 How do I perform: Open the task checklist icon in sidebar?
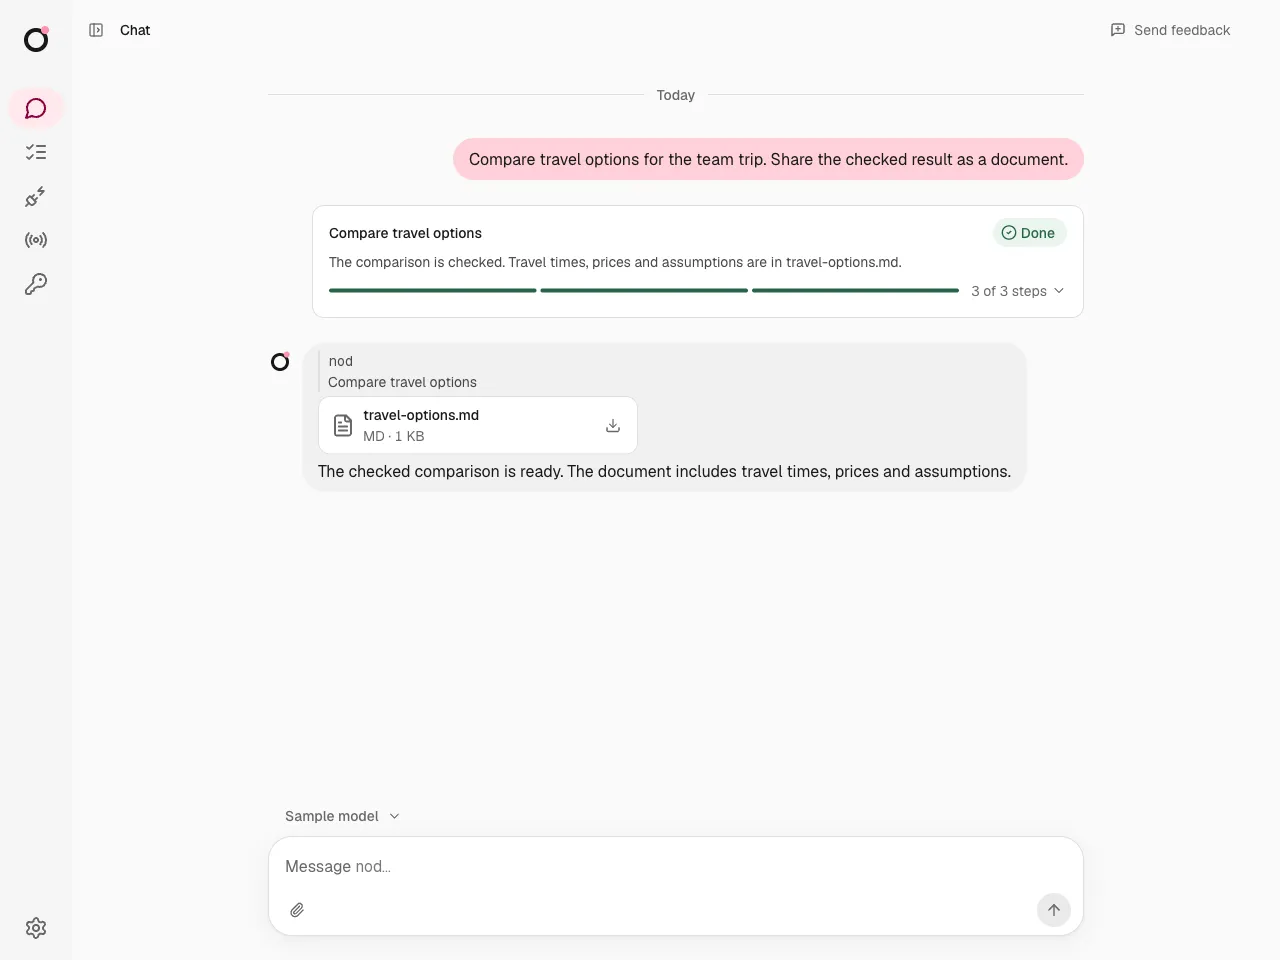(36, 152)
